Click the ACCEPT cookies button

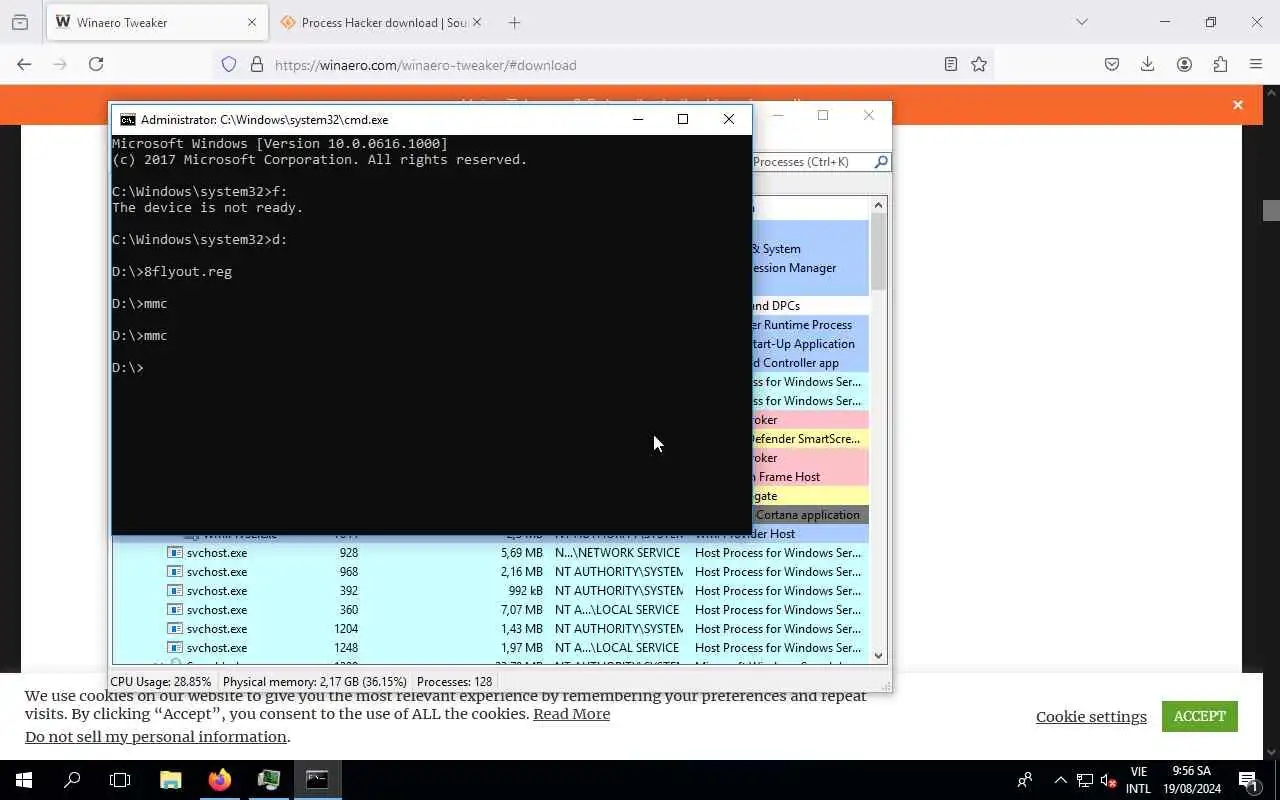pyautogui.click(x=1200, y=716)
